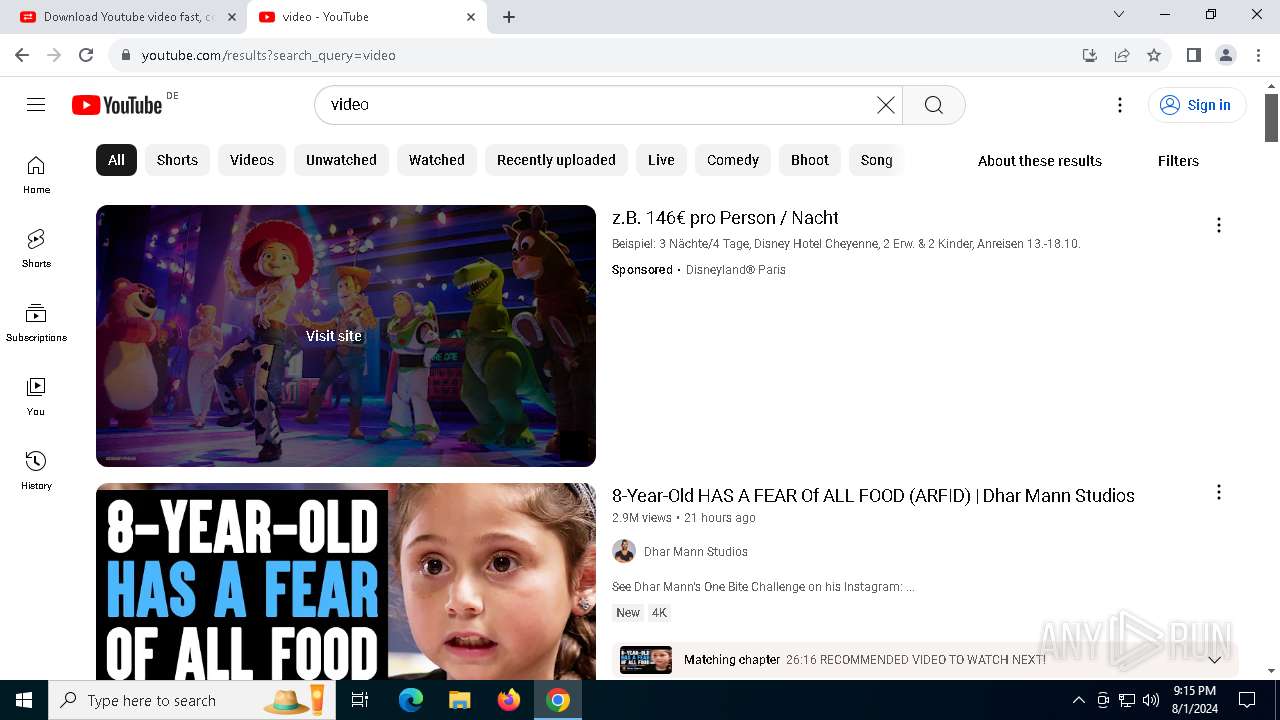The height and width of the screenshot is (720, 1280).
Task: Go to Home in the sidebar
Action: pyautogui.click(x=36, y=175)
